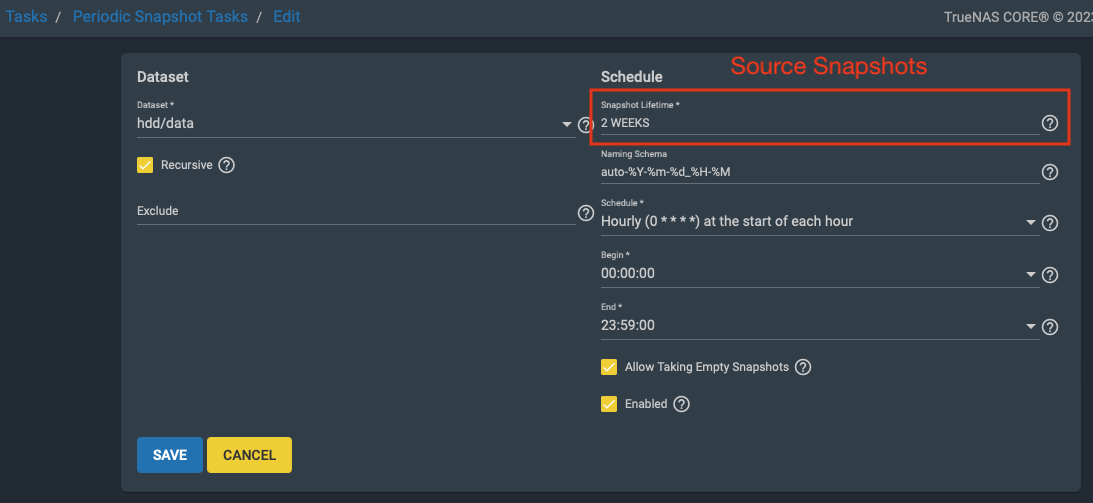Open the Schedule Hourly dropdown

click(x=1031, y=222)
